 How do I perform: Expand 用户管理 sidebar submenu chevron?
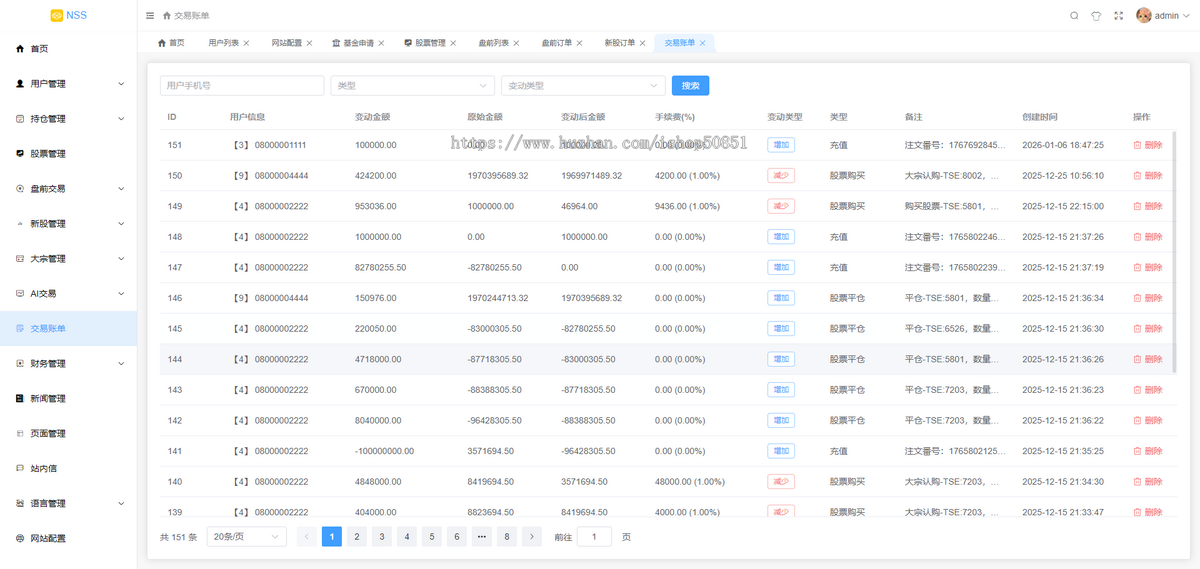(121, 84)
